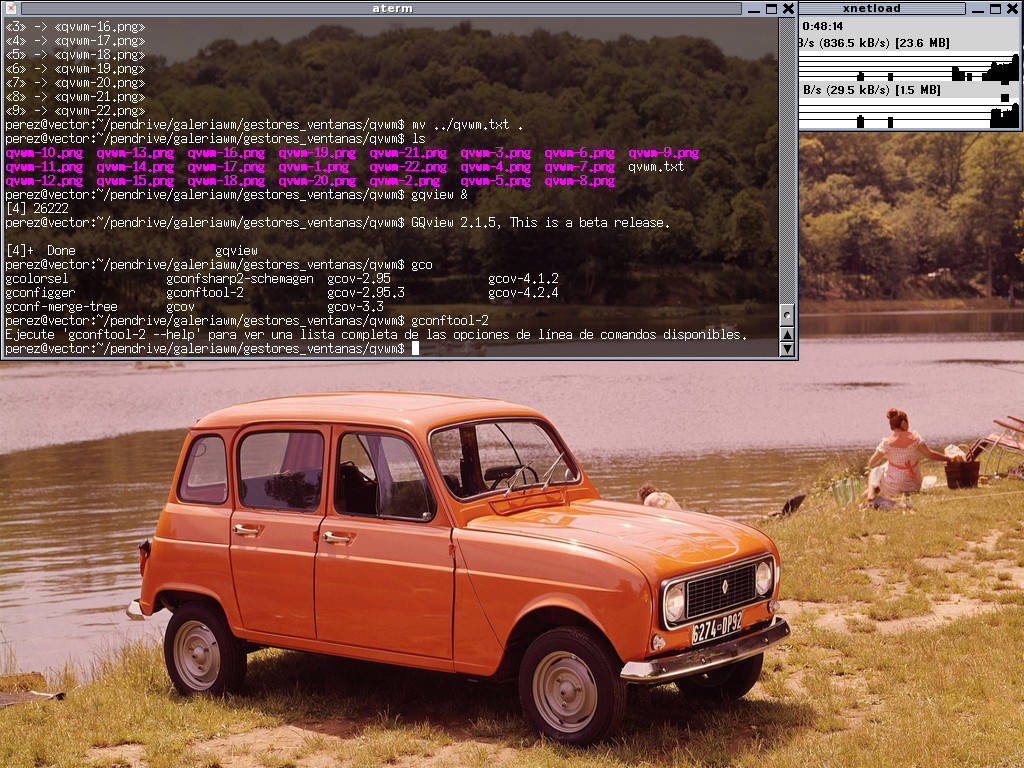Click the gcolorsel completion entry

[37, 279]
